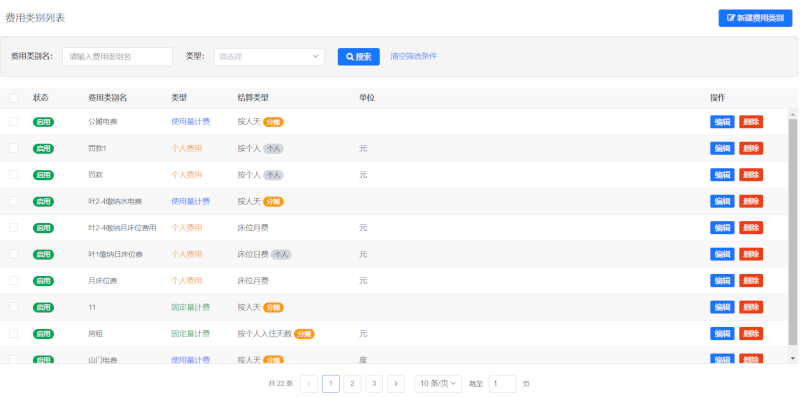
Task: Click the magnifier icon in the 搜索 button
Action: (350, 57)
